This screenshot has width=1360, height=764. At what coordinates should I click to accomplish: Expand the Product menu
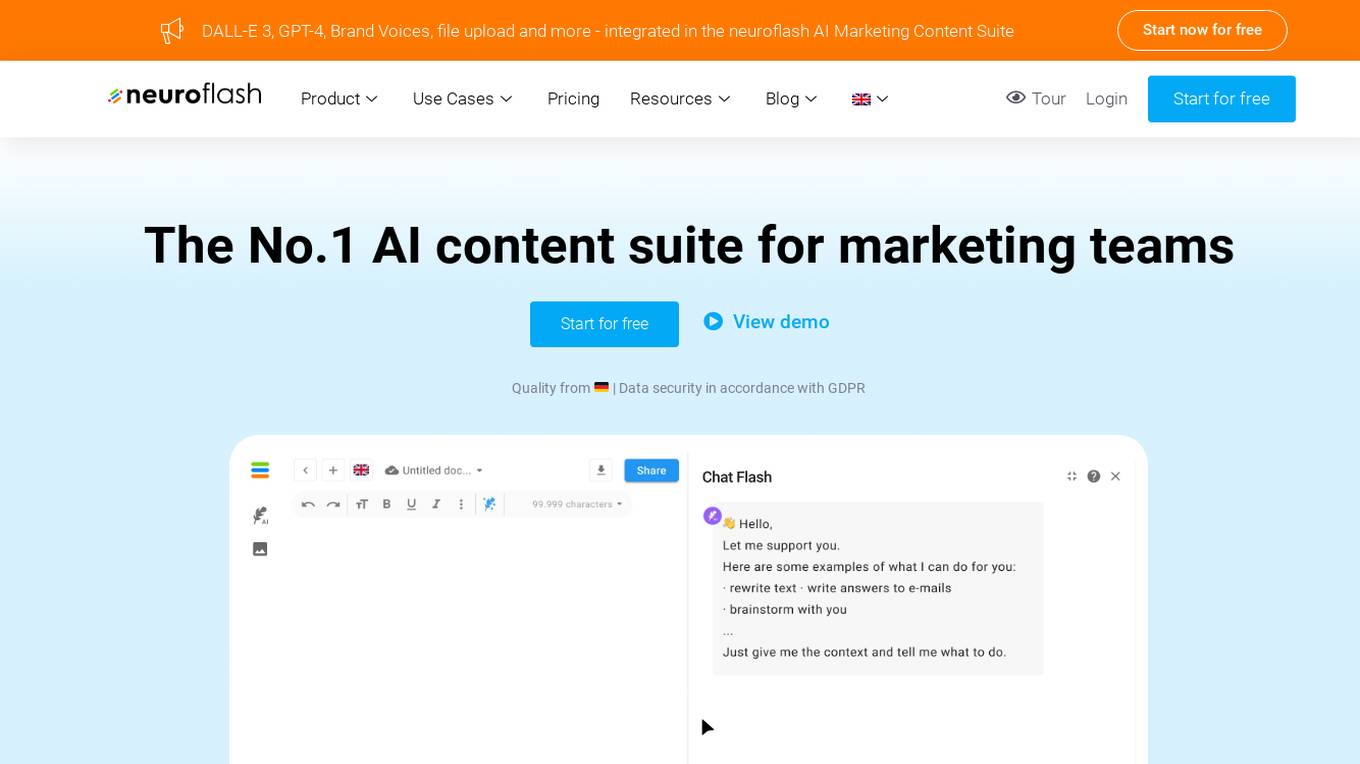tap(339, 98)
